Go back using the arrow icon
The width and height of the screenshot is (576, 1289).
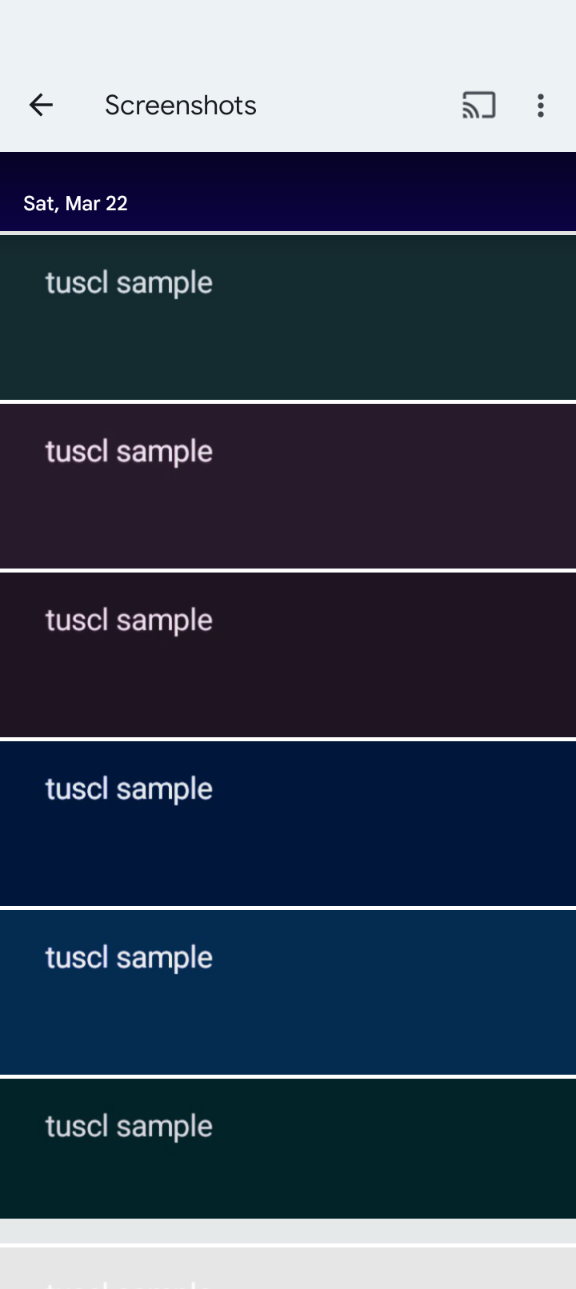tap(41, 105)
